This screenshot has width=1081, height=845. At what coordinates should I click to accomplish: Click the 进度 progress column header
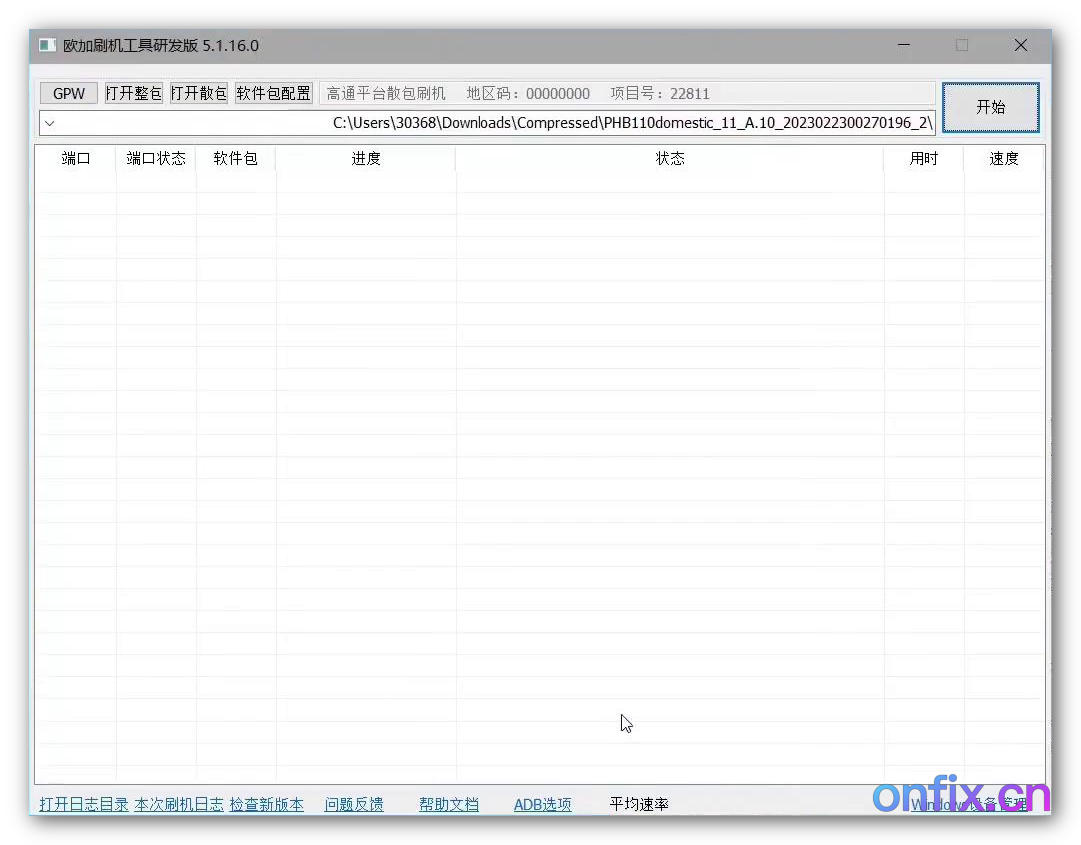(366, 158)
